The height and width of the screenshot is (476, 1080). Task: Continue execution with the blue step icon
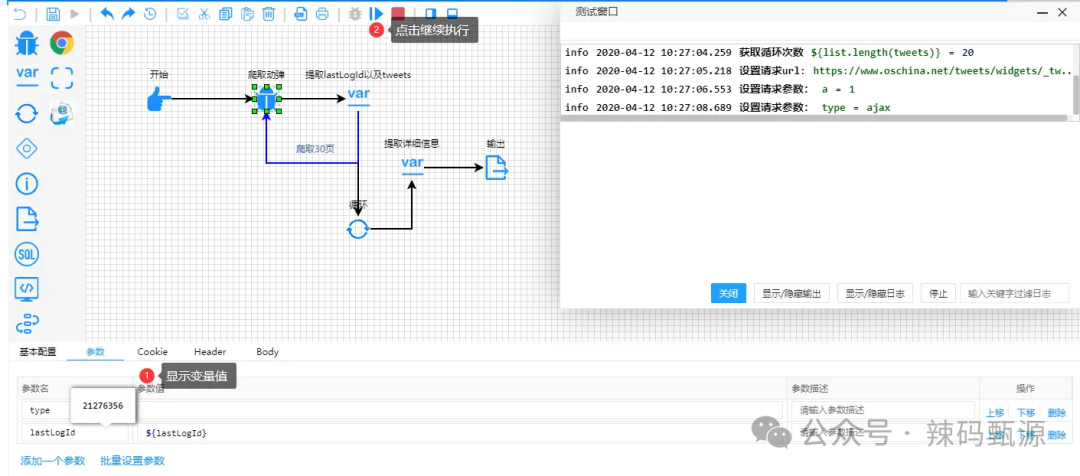(x=376, y=13)
